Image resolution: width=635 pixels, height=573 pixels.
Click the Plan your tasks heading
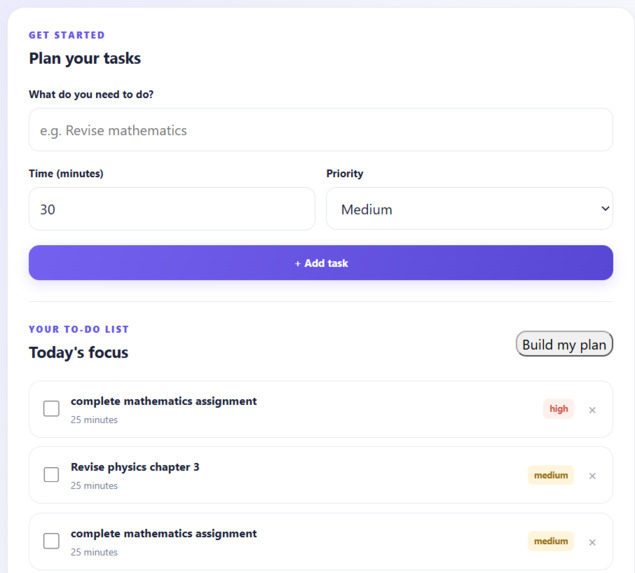pyautogui.click(x=85, y=58)
